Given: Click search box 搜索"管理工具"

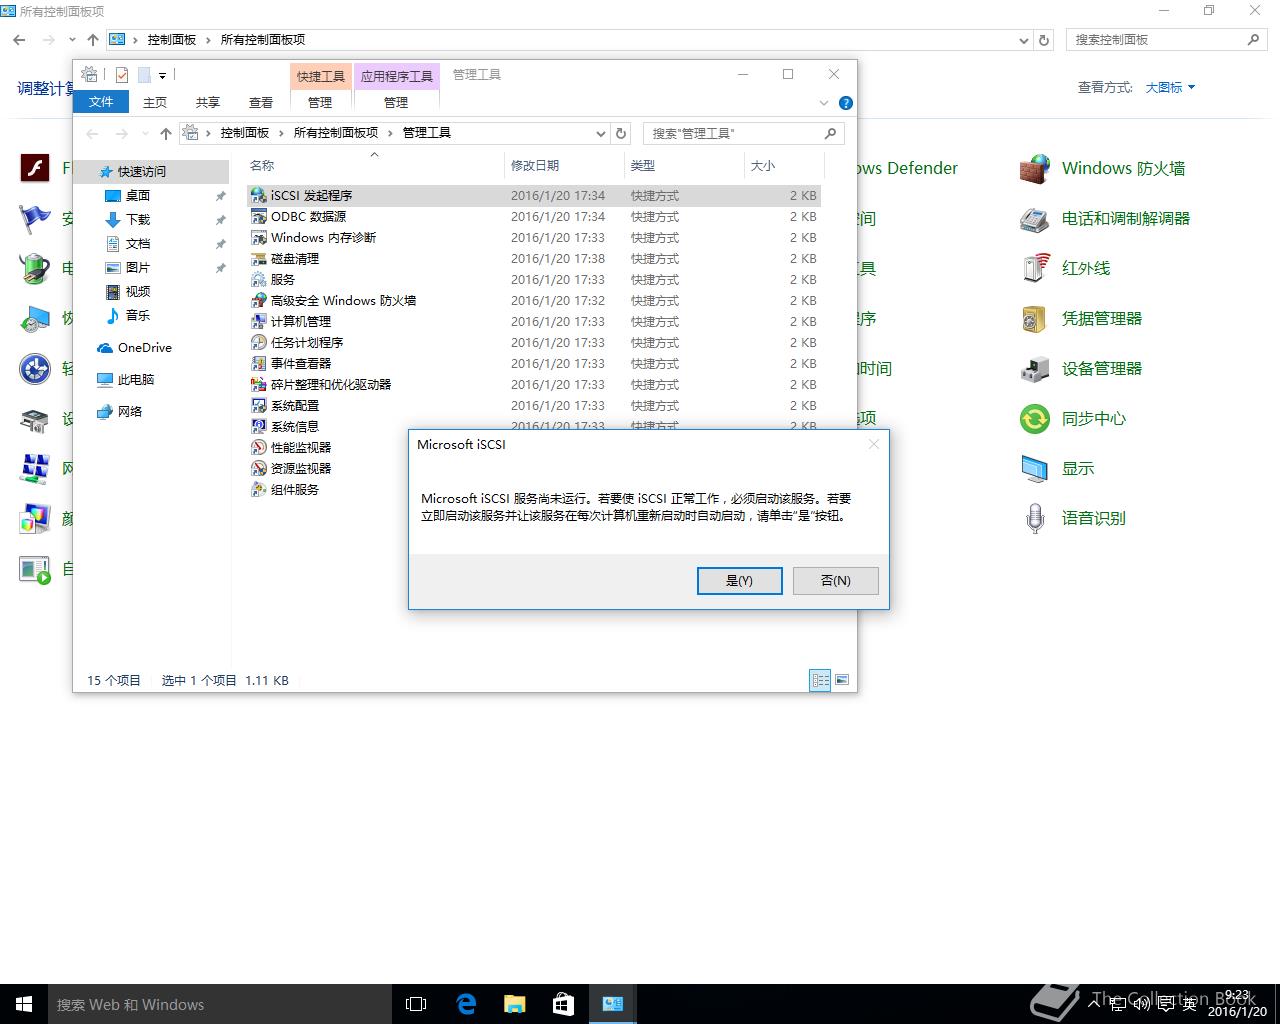Looking at the screenshot, I should 743,133.
